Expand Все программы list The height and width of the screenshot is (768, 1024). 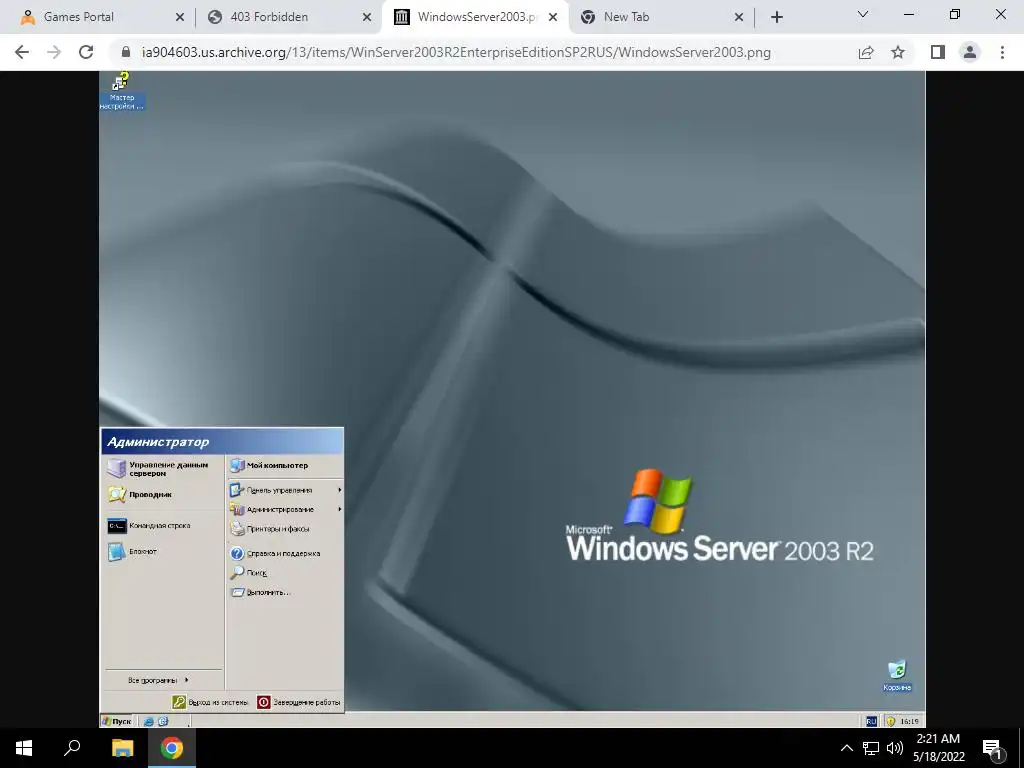(158, 680)
